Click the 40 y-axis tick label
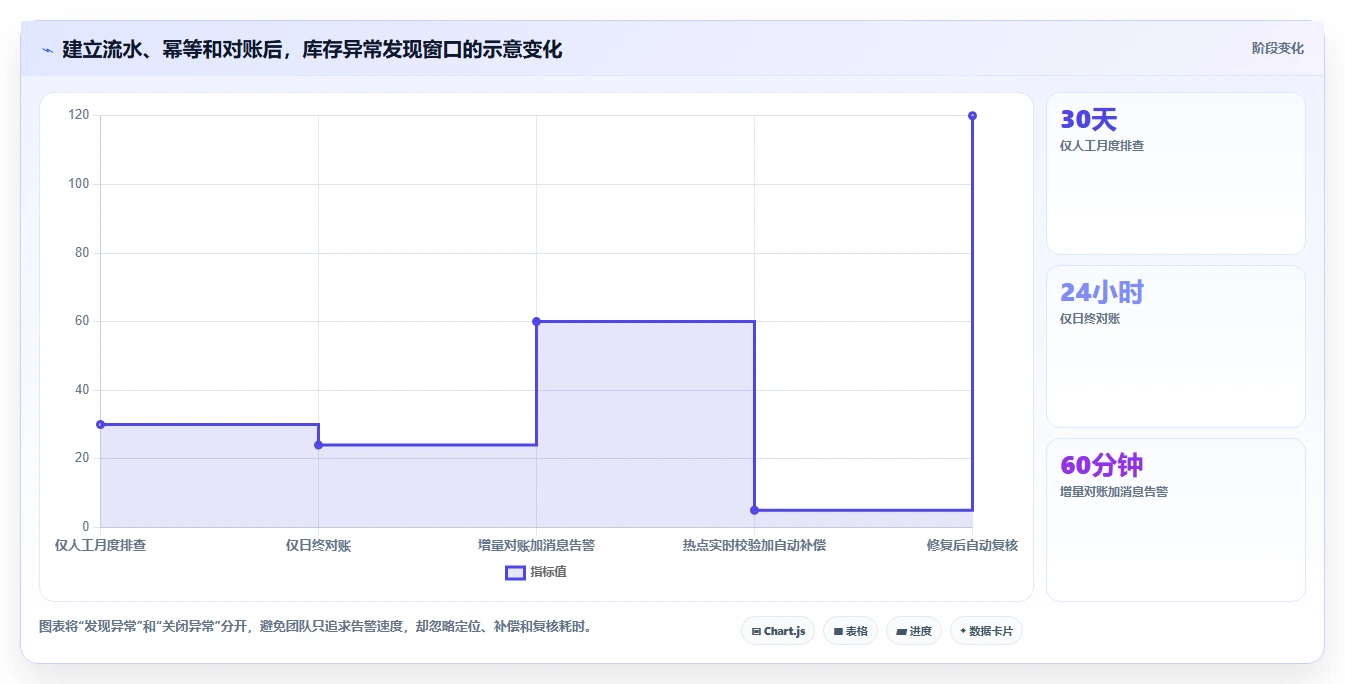This screenshot has height=684, width=1345. 82,390
